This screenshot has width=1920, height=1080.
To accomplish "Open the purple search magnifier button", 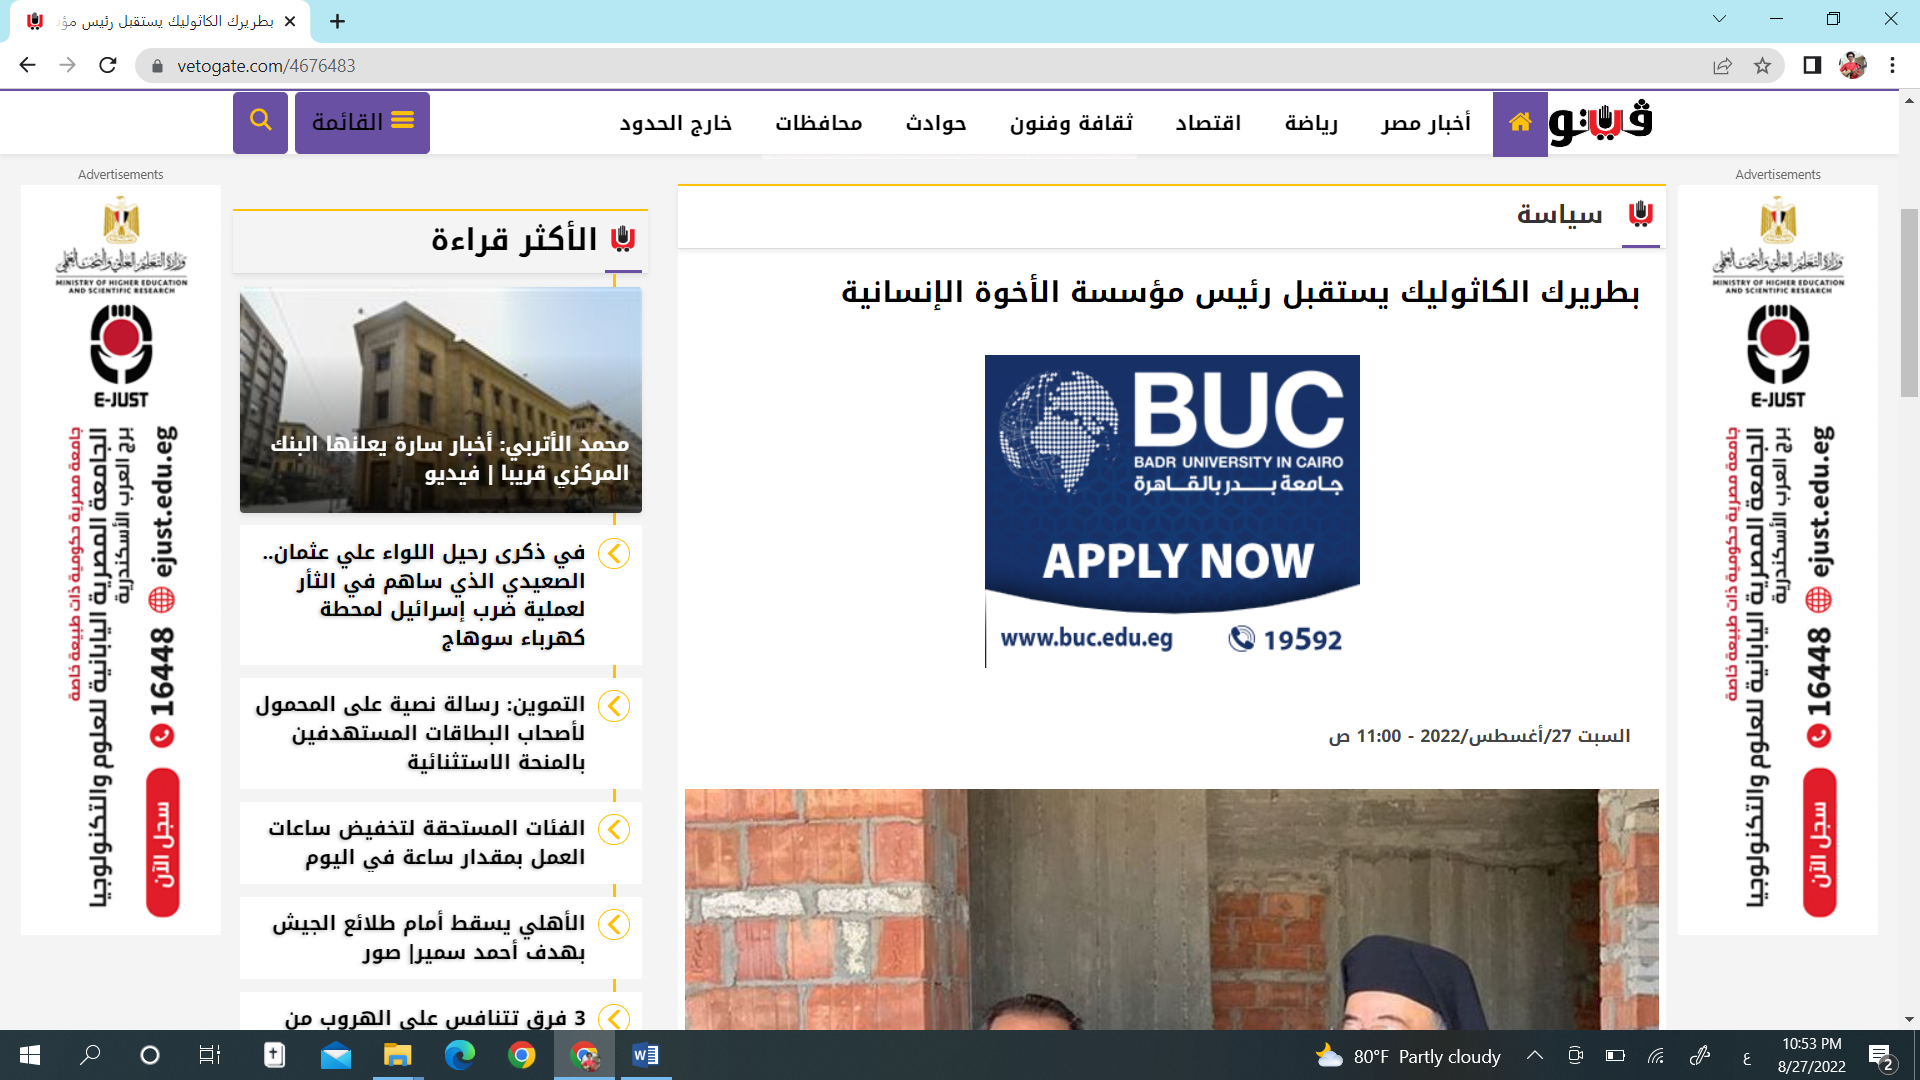I will click(x=260, y=122).
